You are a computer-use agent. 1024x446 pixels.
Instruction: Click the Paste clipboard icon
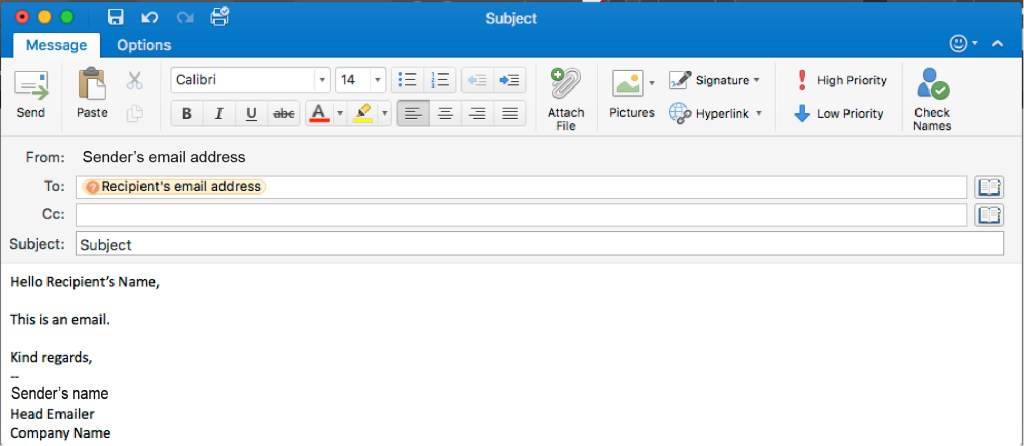coord(92,84)
